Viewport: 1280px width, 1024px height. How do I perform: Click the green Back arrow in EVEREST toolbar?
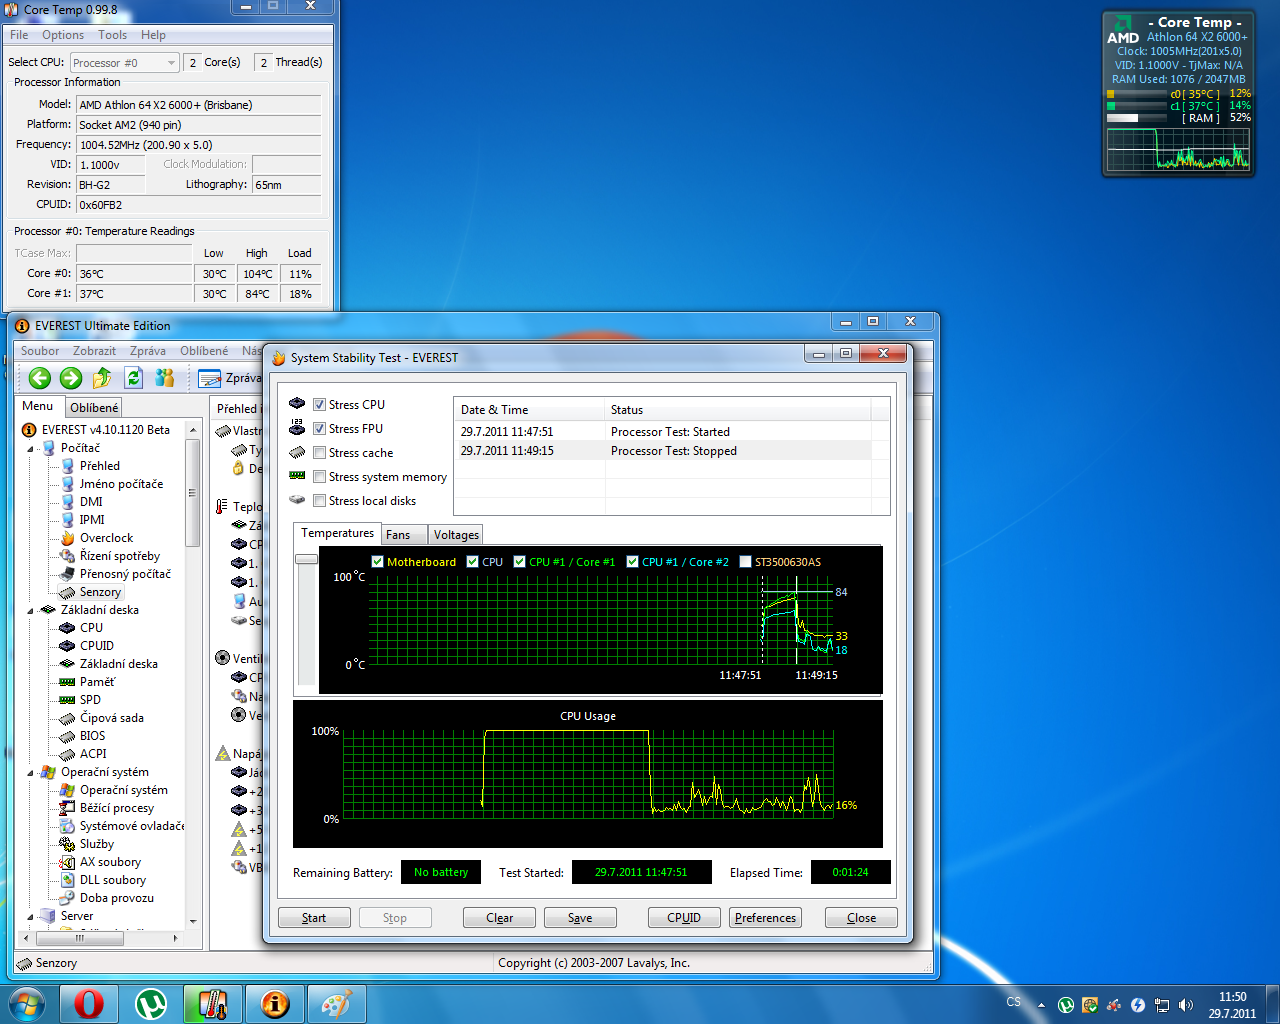coord(40,378)
